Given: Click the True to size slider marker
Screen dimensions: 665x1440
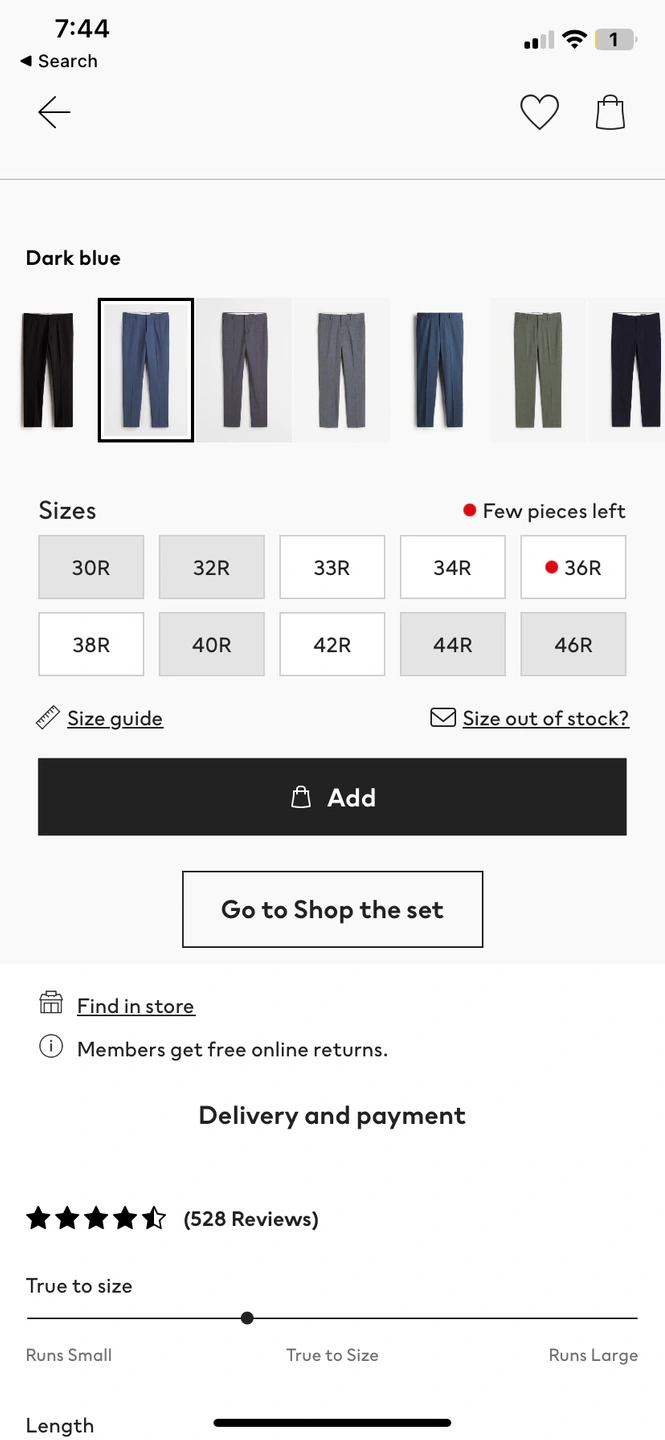Looking at the screenshot, I should [247, 1318].
